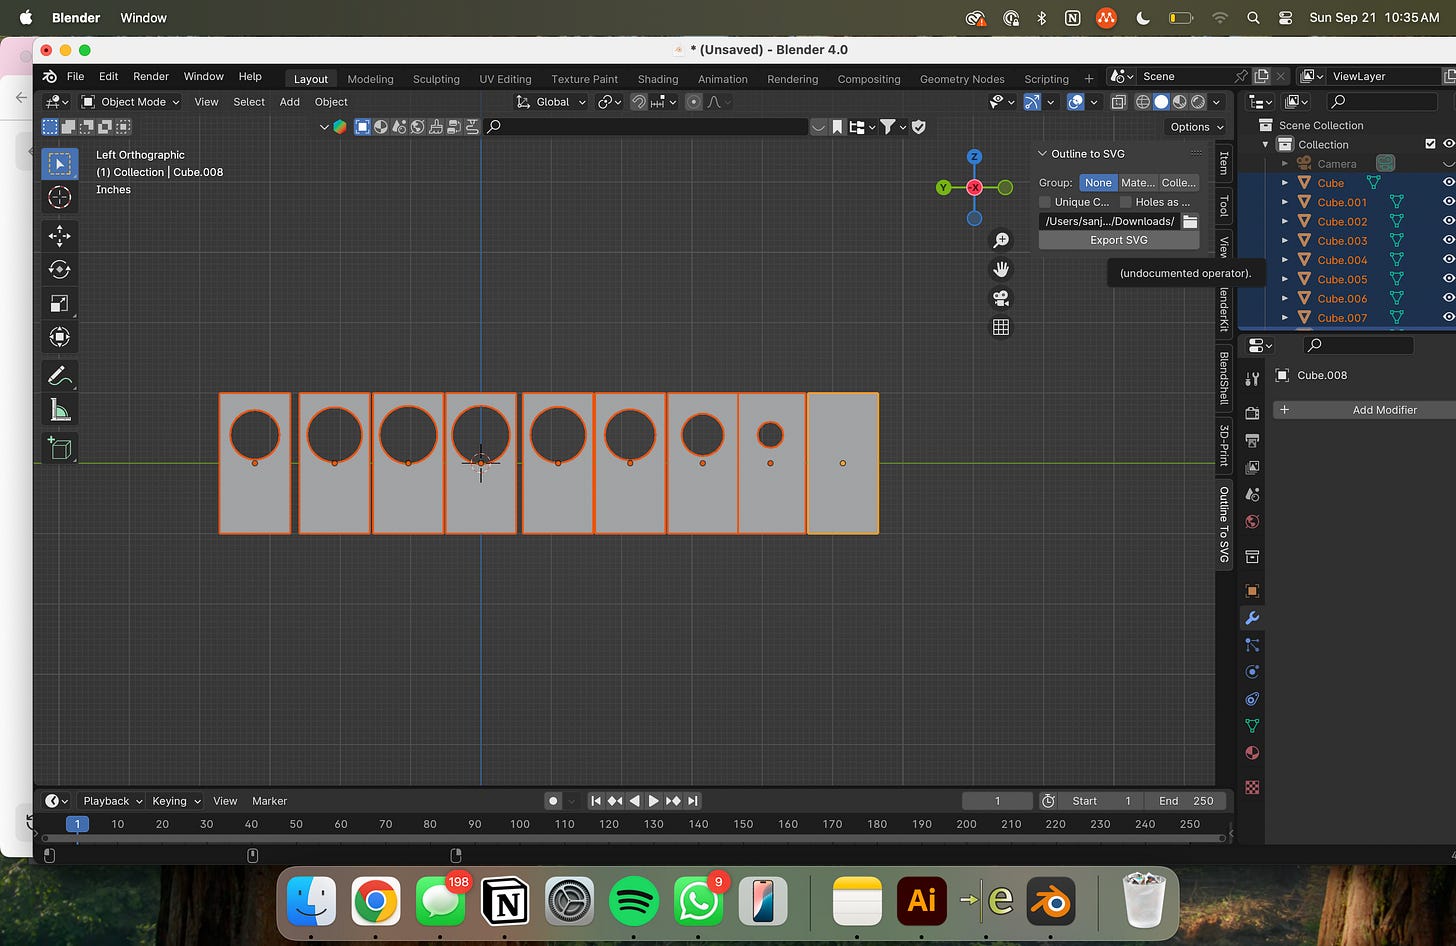Screen dimensions: 1456x946
Task: Toggle camera view in the viewport
Action: click(x=1000, y=298)
